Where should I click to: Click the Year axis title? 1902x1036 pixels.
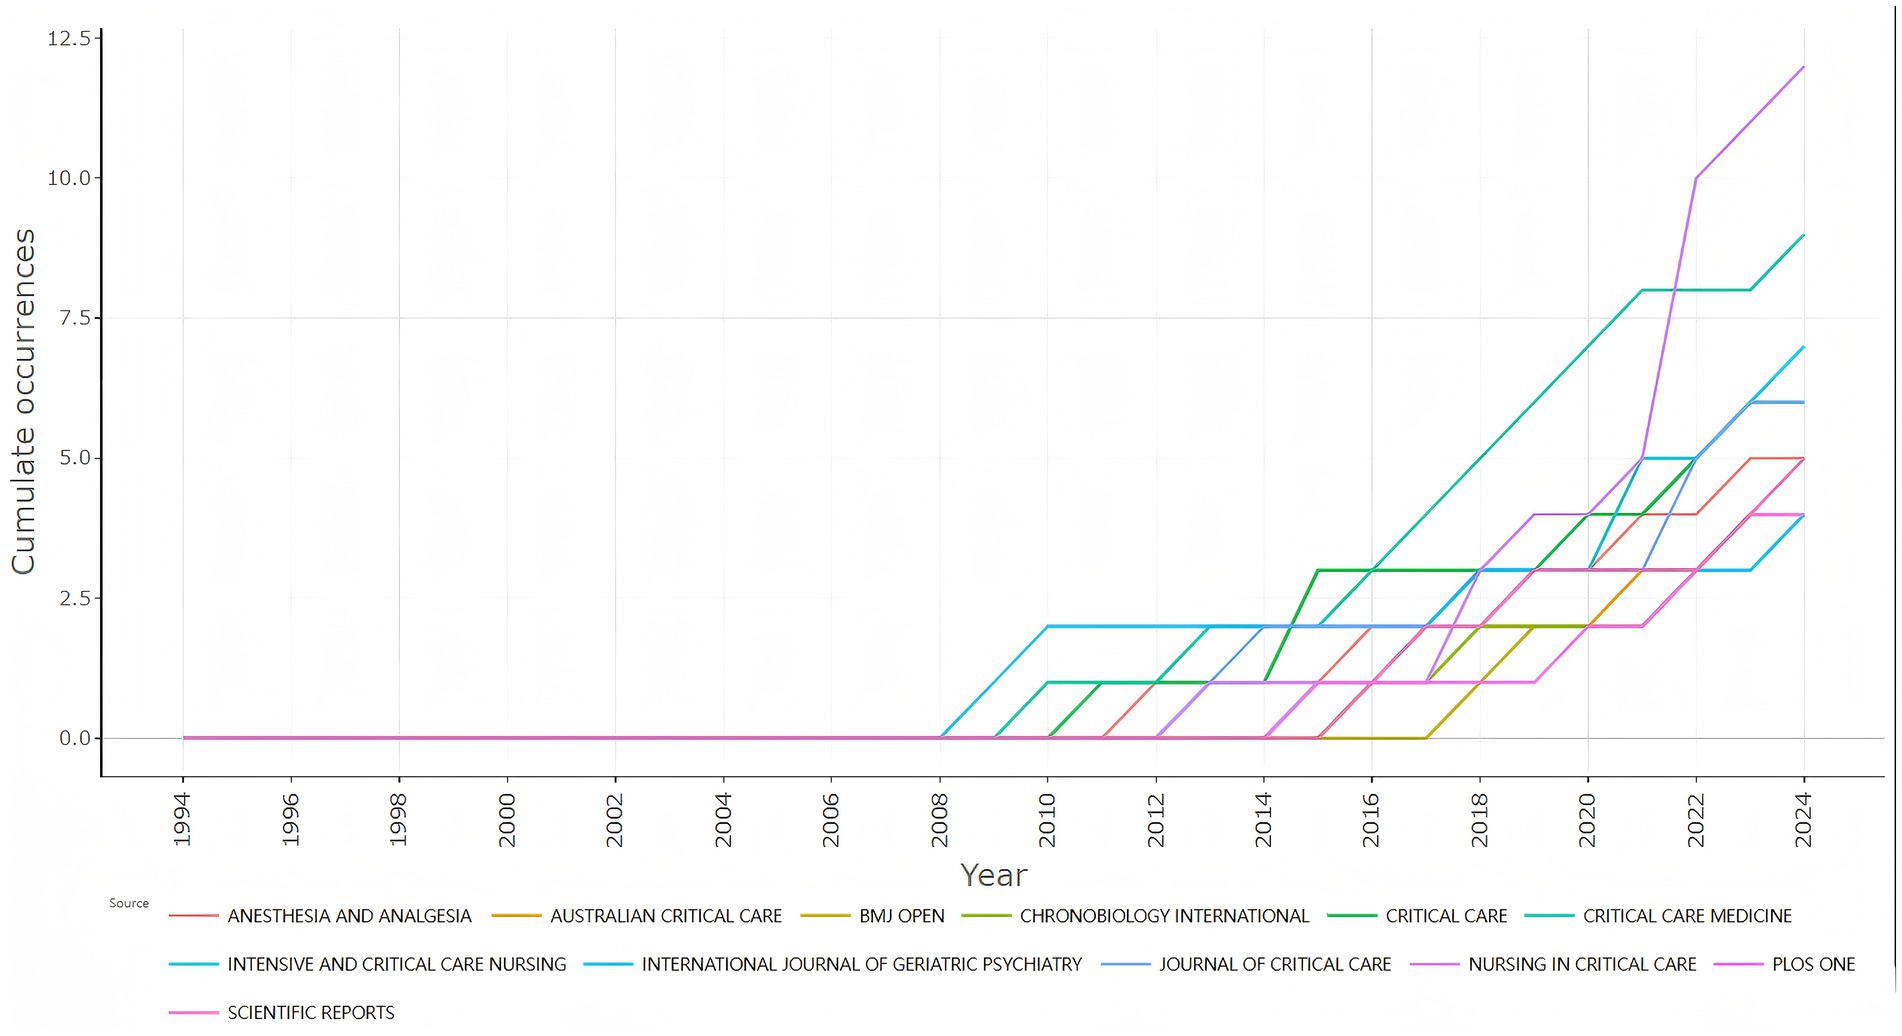coord(993,875)
